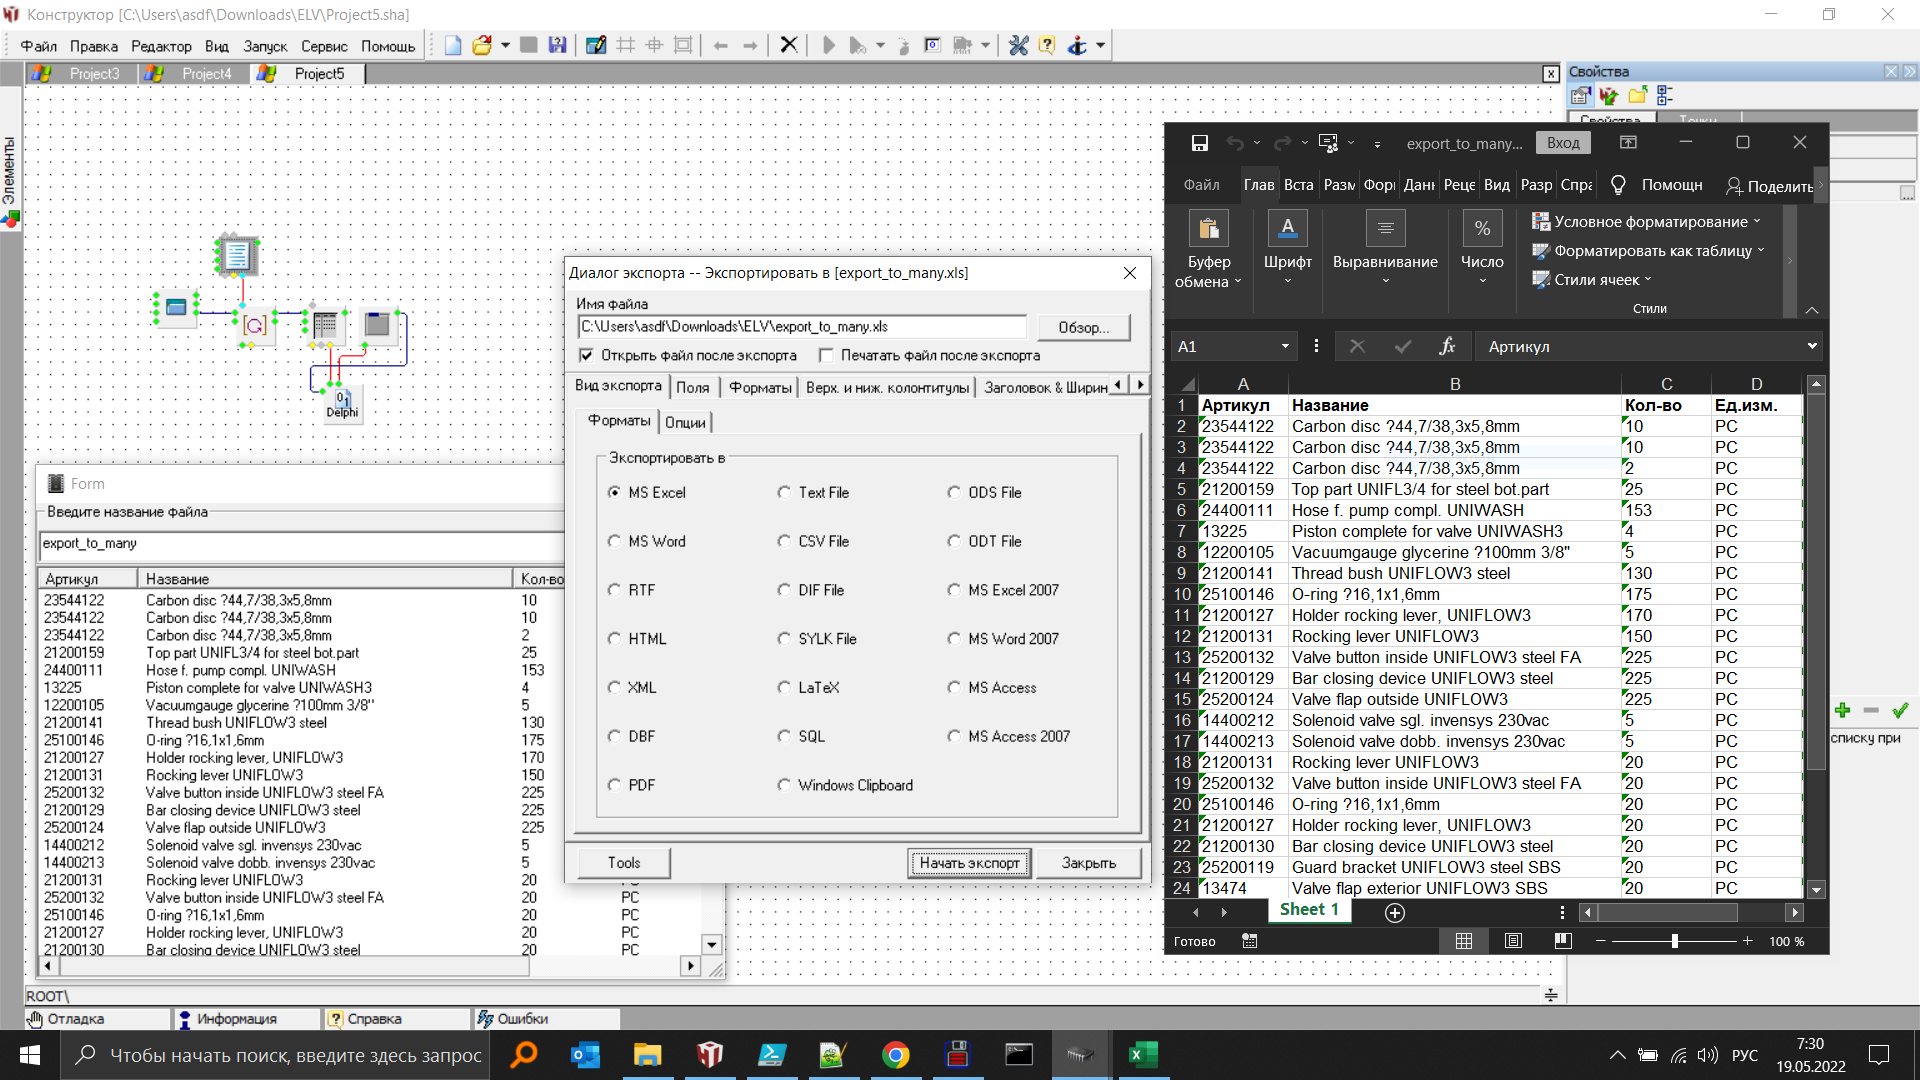
Task: Click the Font (Шрифт) icon in the Excel ribbon
Action: [x=1287, y=229]
